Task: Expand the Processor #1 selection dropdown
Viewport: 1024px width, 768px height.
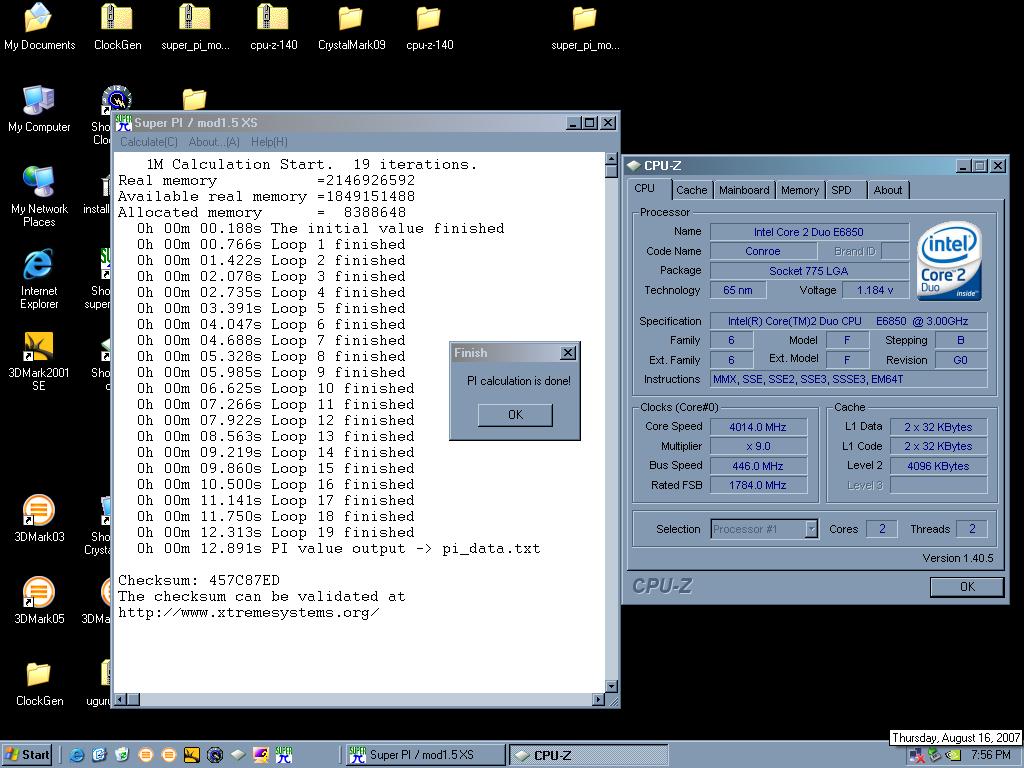Action: point(811,529)
